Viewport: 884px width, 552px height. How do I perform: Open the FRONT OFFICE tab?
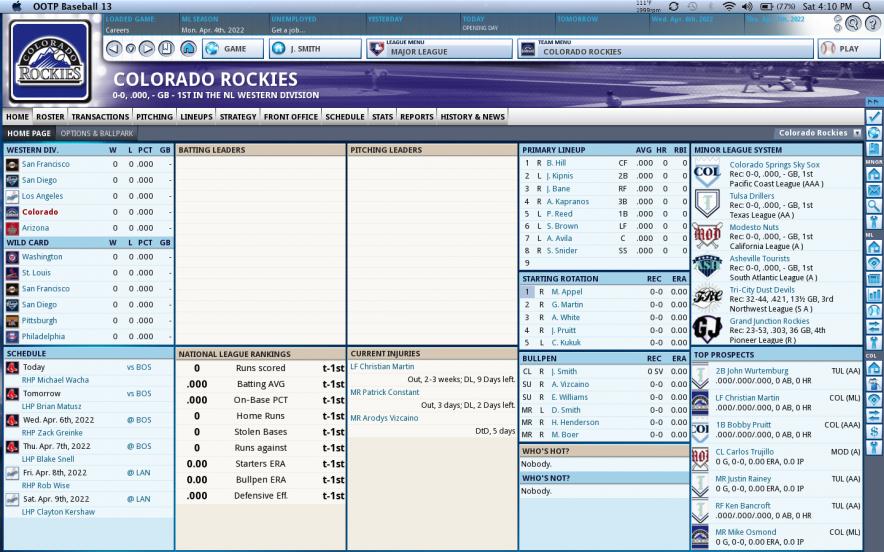coord(291,117)
